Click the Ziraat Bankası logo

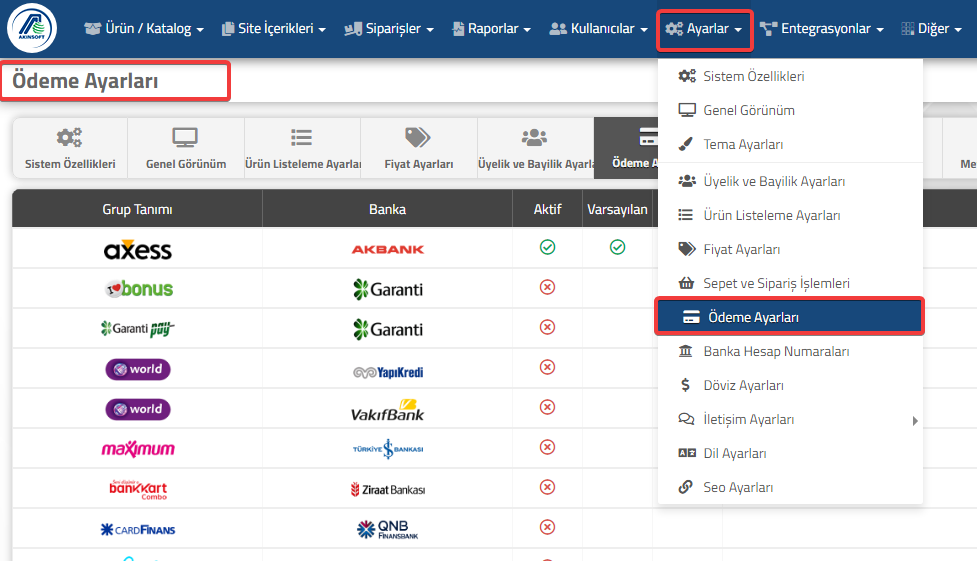click(x=388, y=489)
